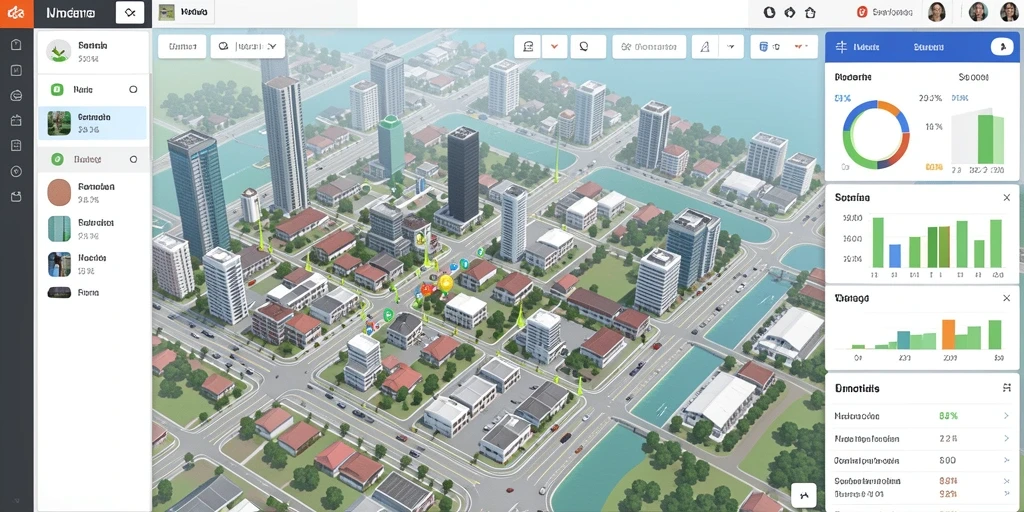Select the highlighted forest thumbnail list item
This screenshot has height=512, width=1024.
pos(93,123)
